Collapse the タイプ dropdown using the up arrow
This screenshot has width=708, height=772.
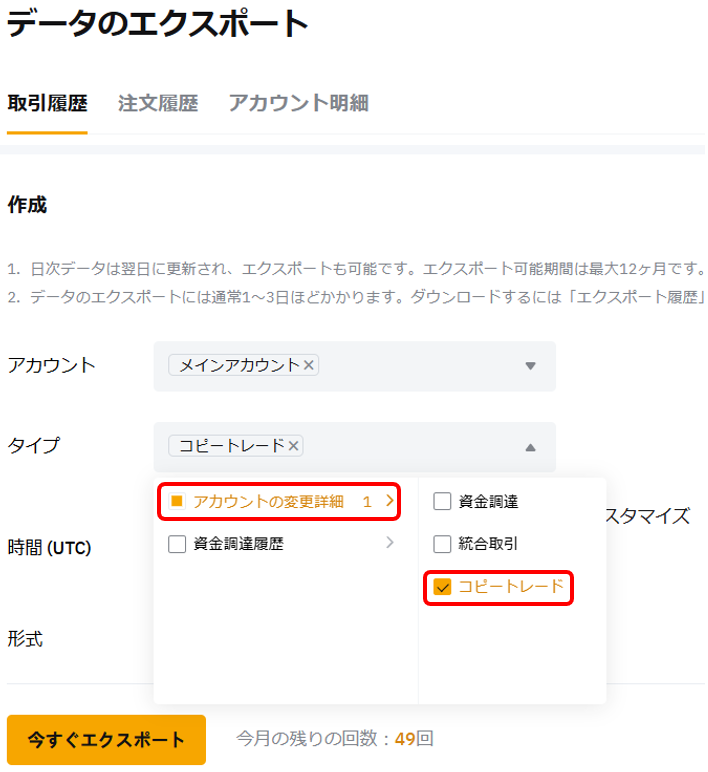[530, 447]
